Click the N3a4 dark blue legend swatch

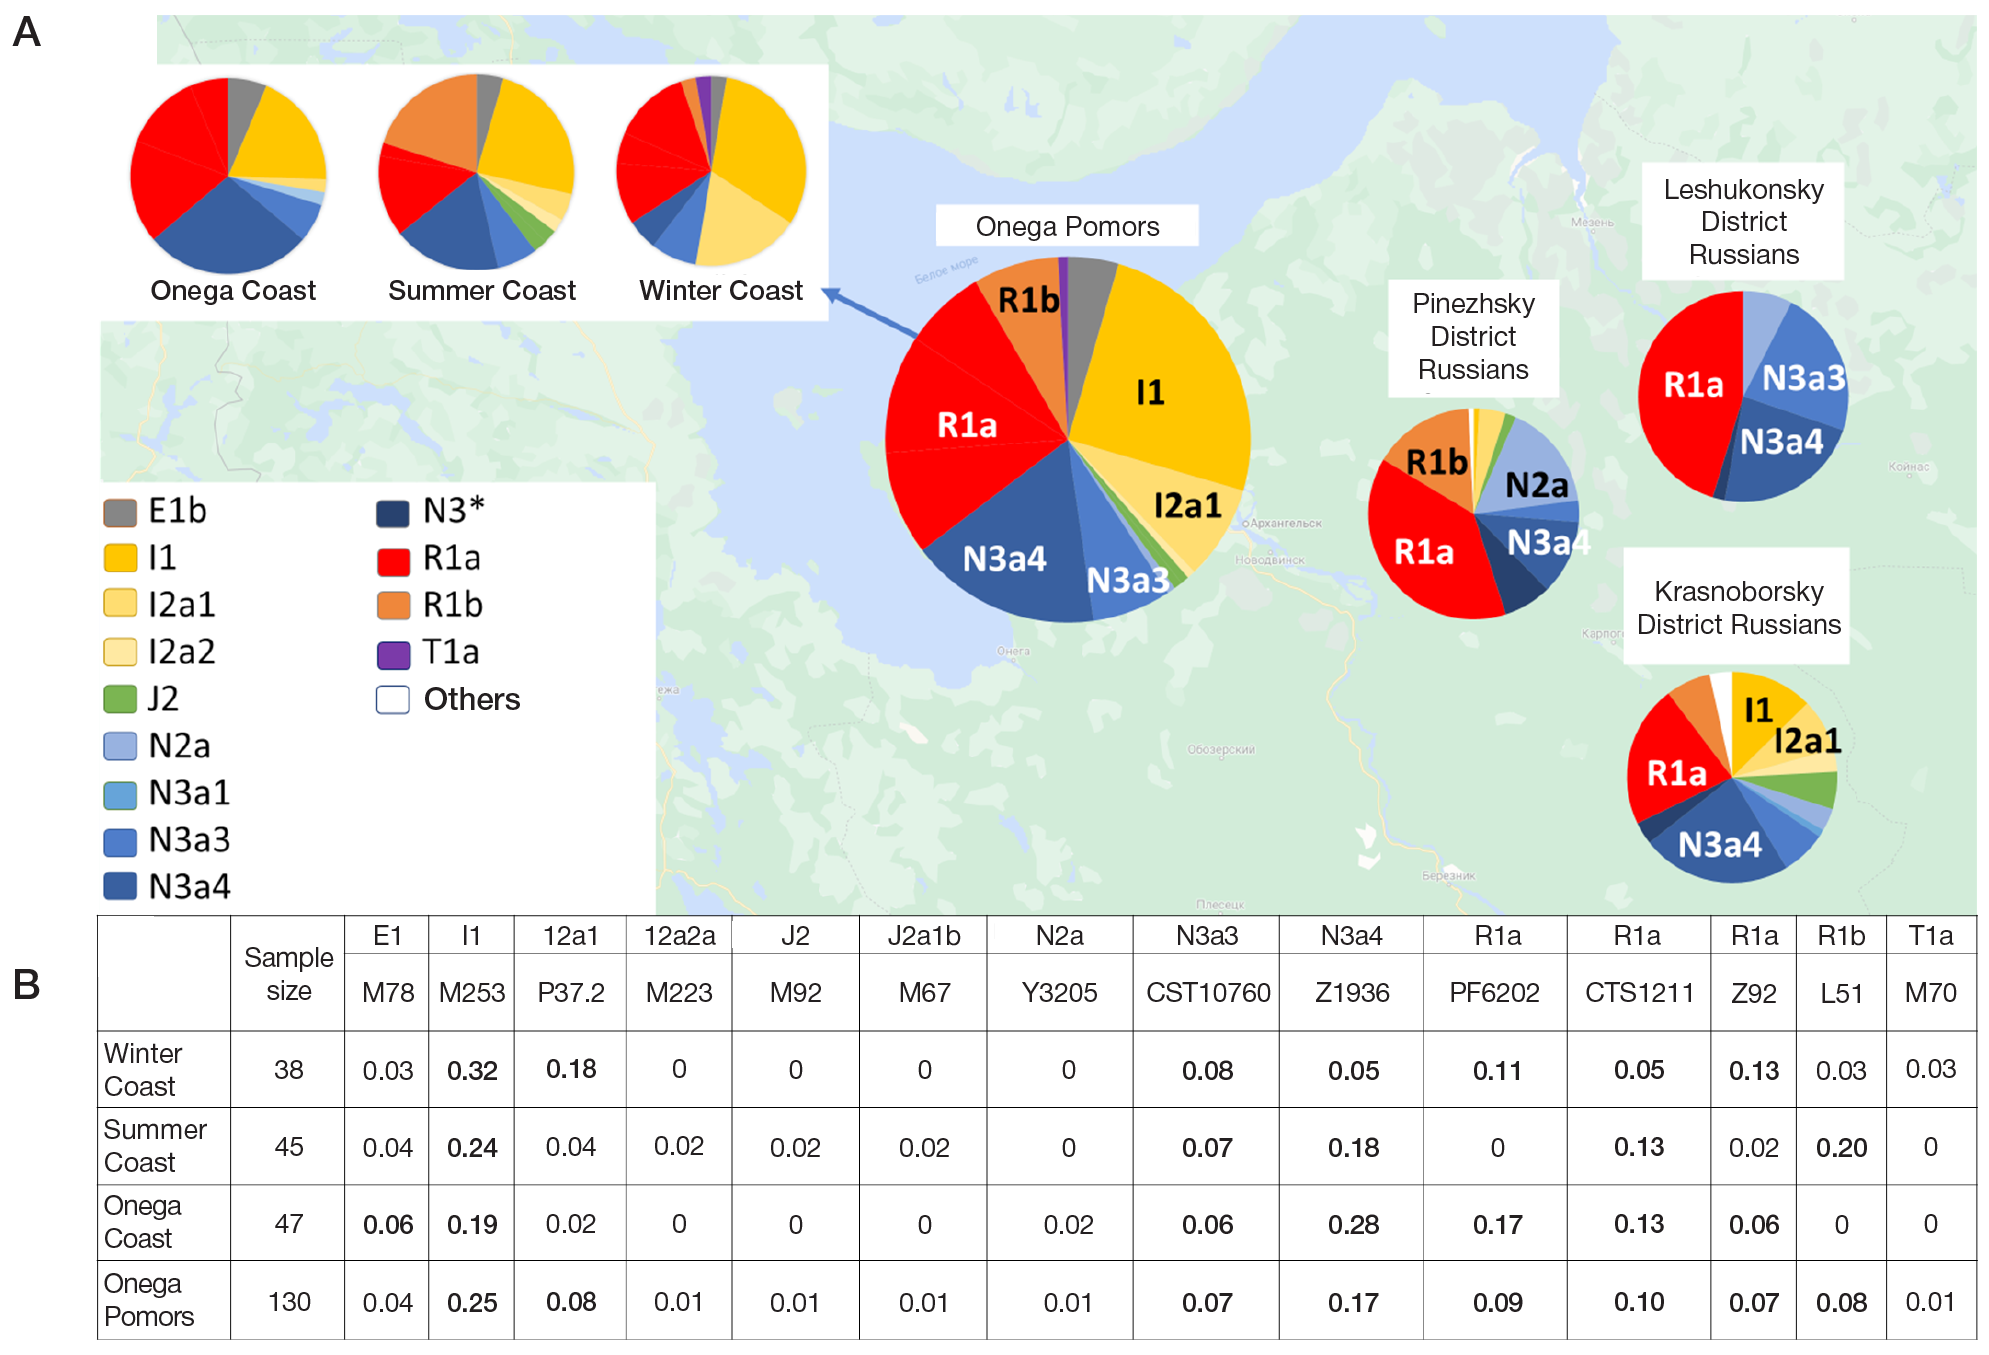click(x=120, y=887)
